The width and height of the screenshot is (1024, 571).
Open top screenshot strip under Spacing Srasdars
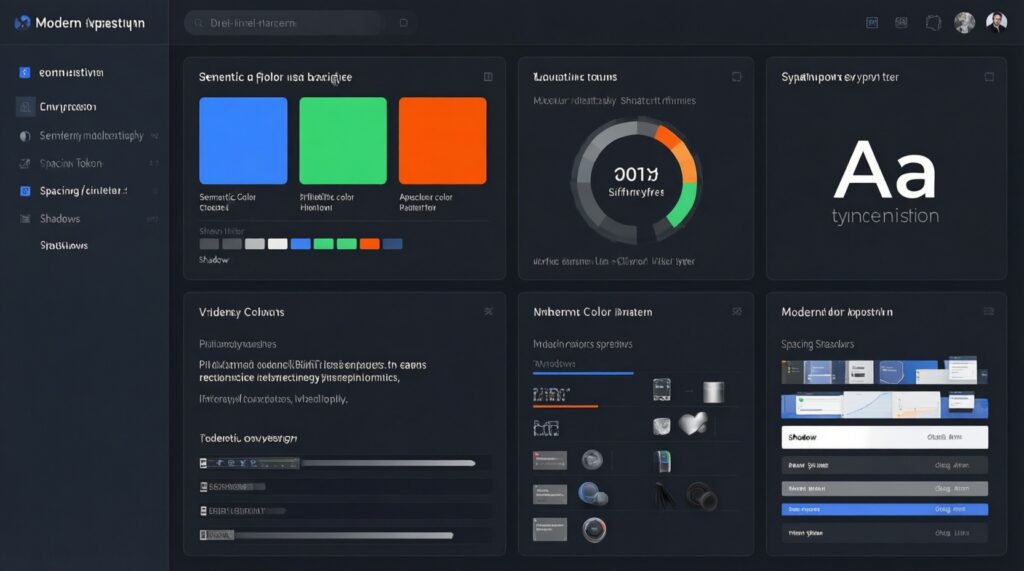tap(884, 371)
